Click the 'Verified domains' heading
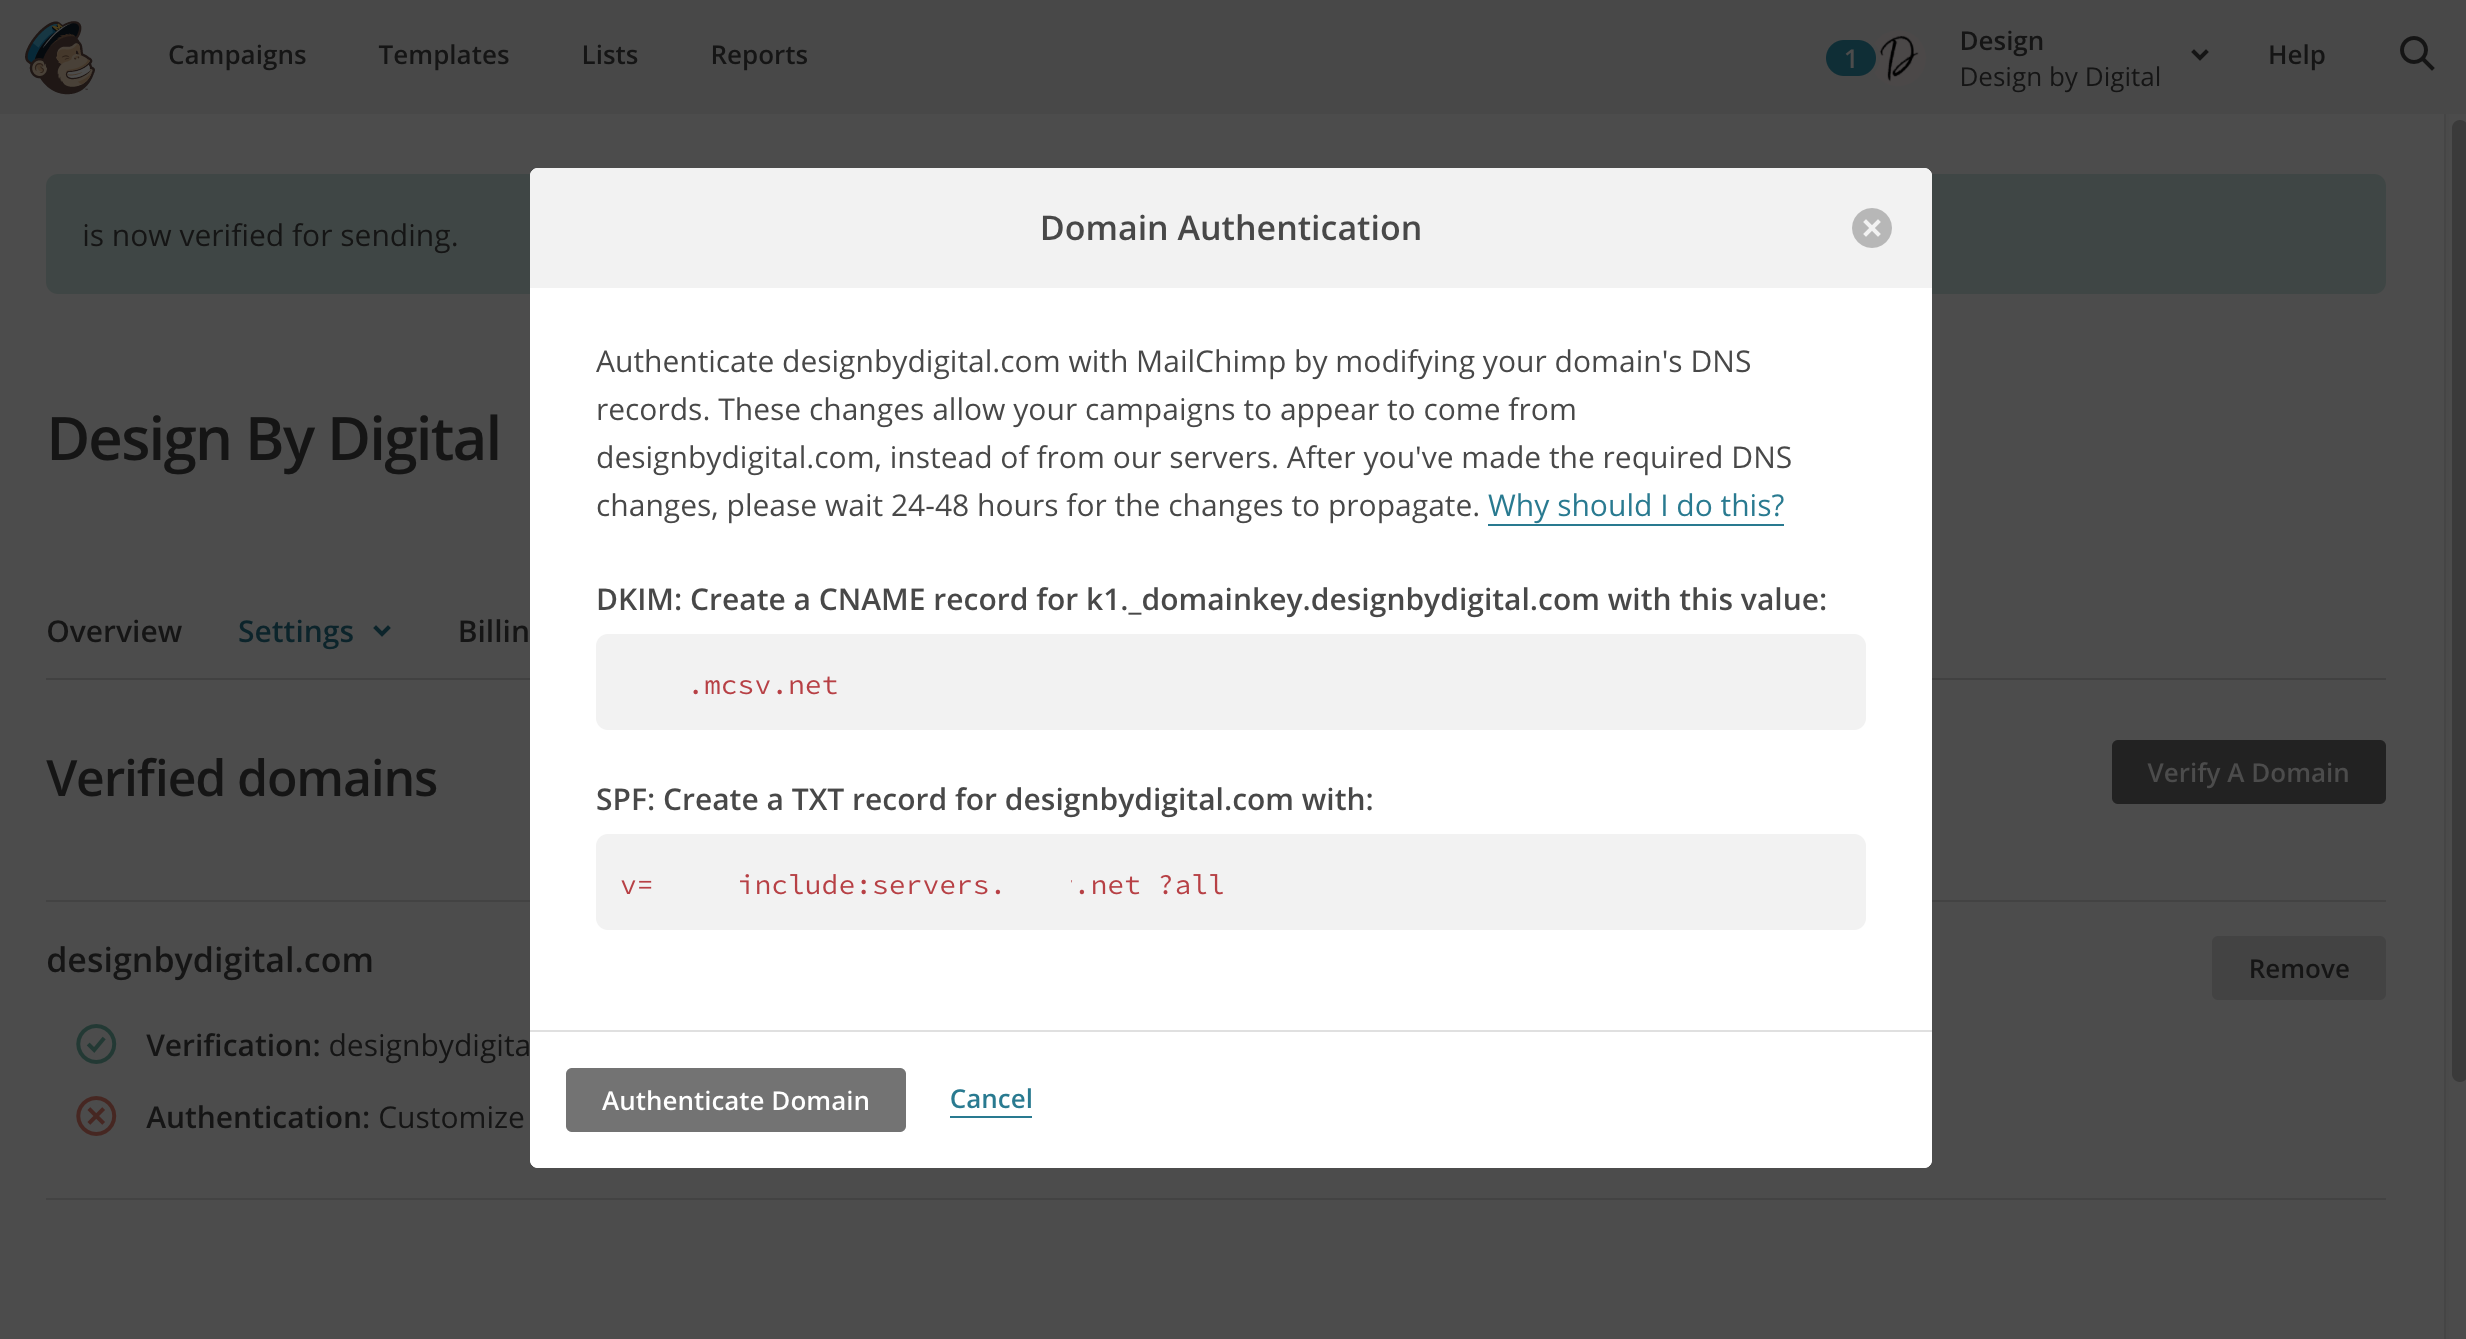 pos(242,778)
